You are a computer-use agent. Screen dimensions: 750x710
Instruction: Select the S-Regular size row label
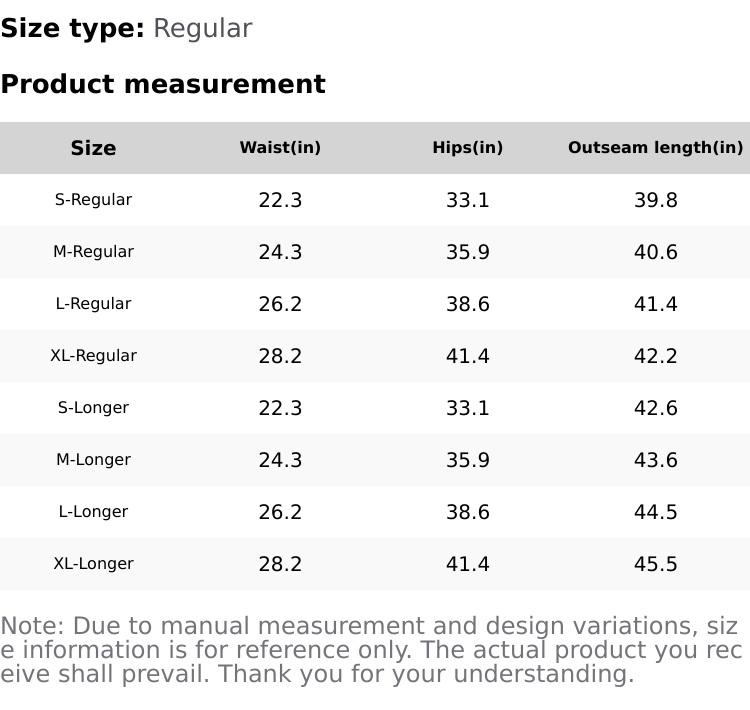(93, 200)
